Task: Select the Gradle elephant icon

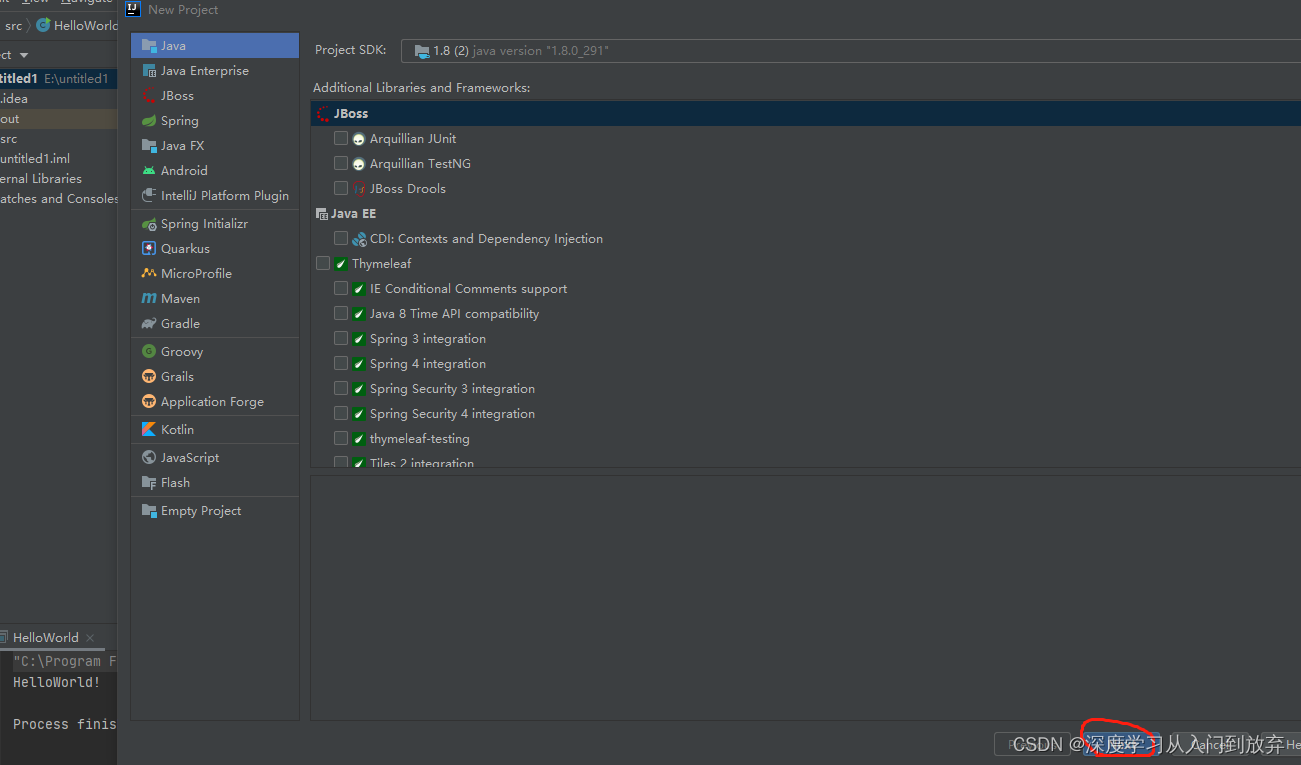Action: [x=149, y=324]
